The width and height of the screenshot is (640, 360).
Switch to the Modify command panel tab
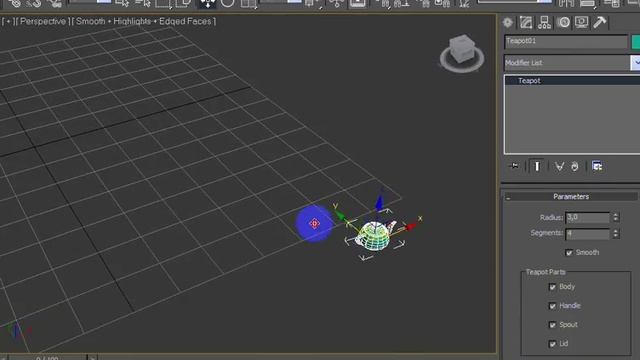[526, 22]
